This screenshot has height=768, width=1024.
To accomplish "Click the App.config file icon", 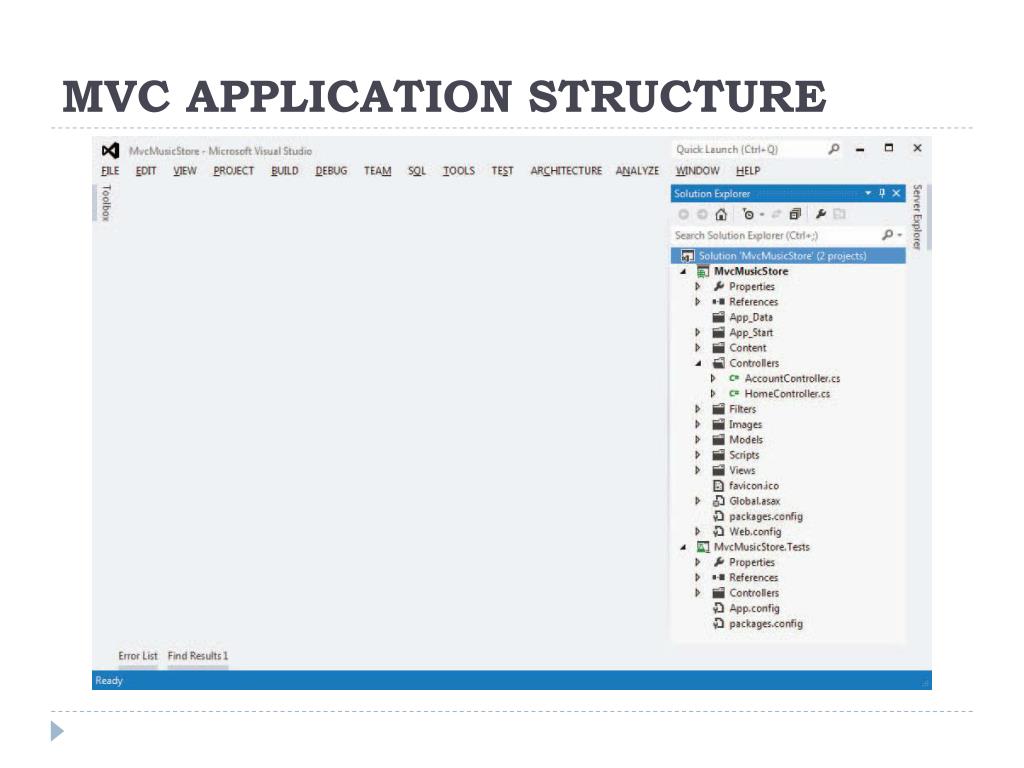I will tap(718, 608).
